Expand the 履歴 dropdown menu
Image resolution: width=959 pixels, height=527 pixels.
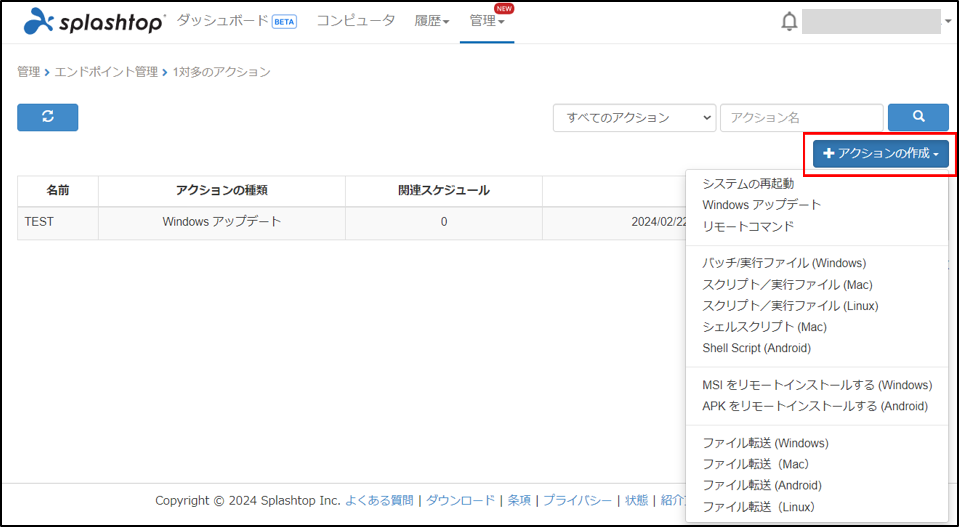[x=432, y=21]
